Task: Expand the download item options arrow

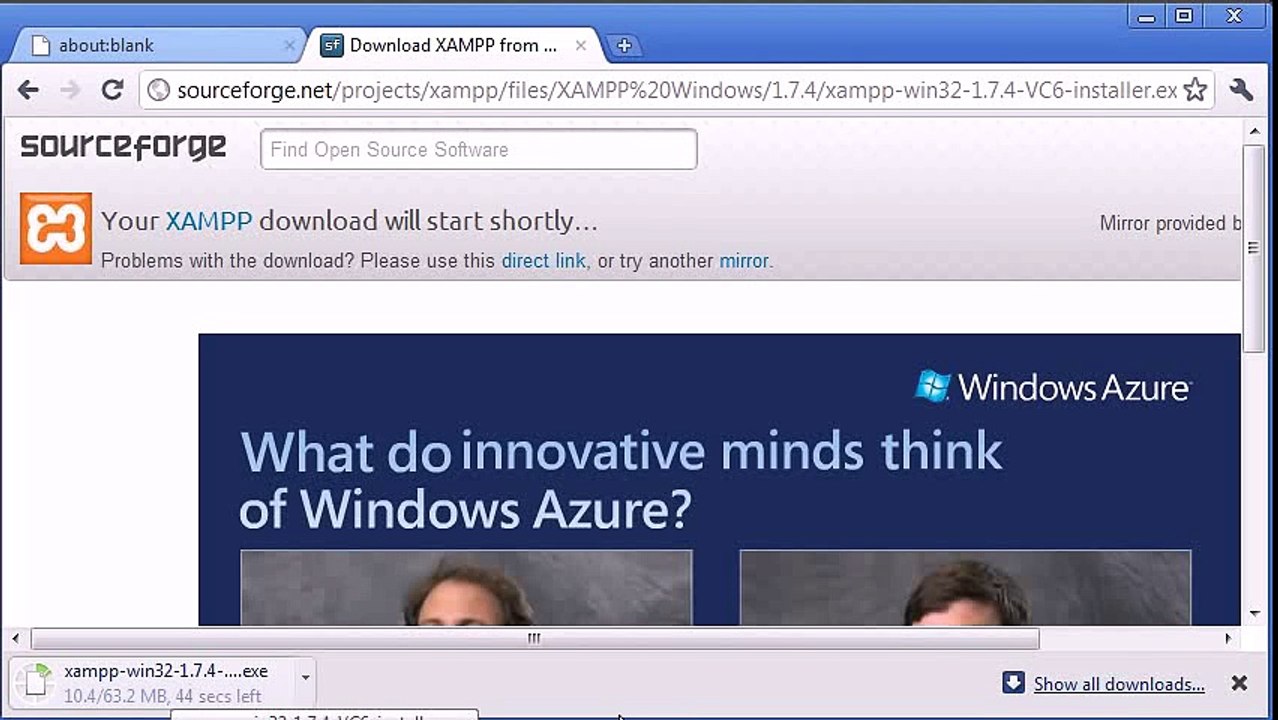Action: click(305, 678)
